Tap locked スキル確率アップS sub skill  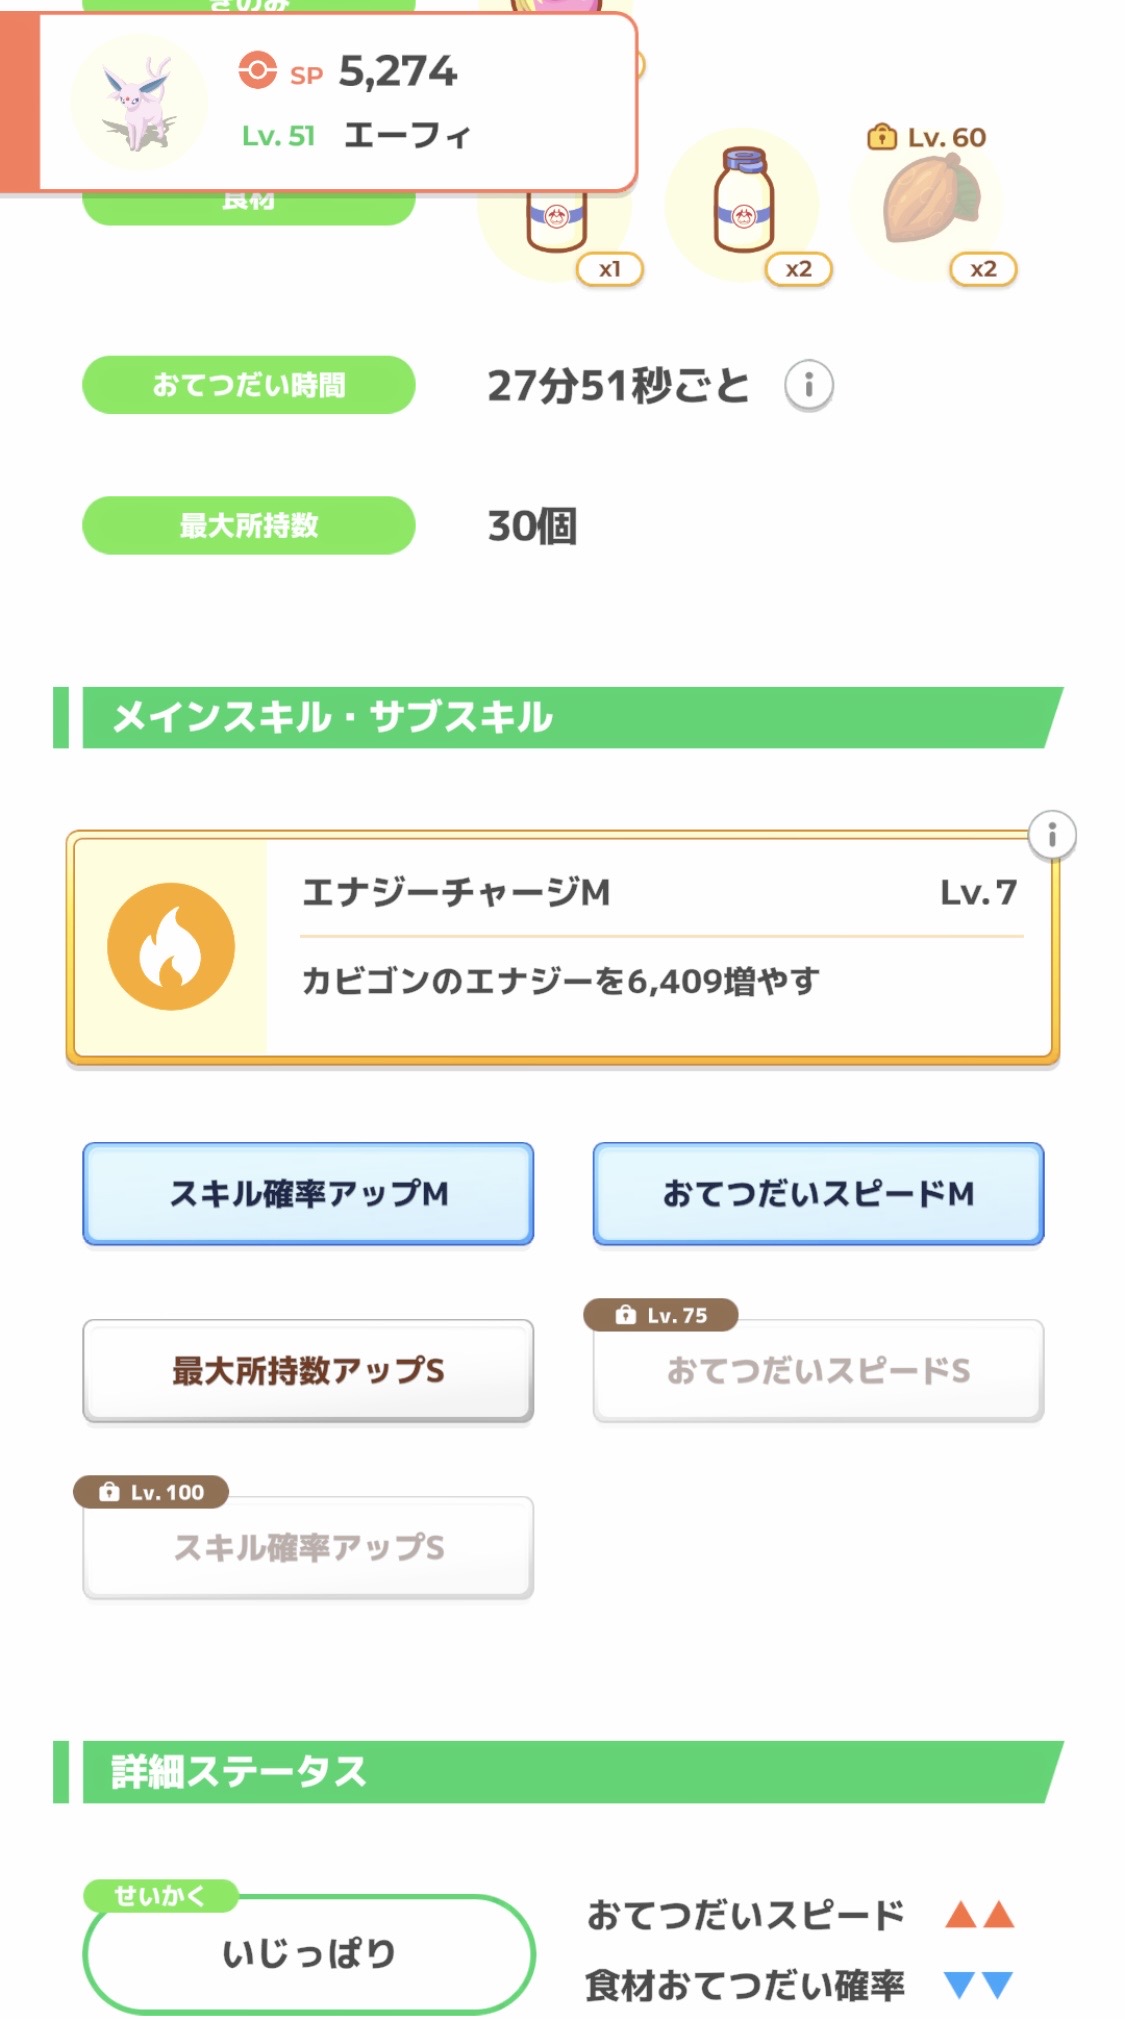coord(308,1548)
